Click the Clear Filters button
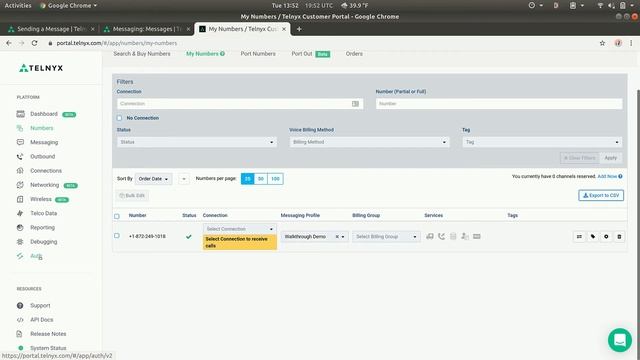This screenshot has height=360, width=640. (580, 158)
